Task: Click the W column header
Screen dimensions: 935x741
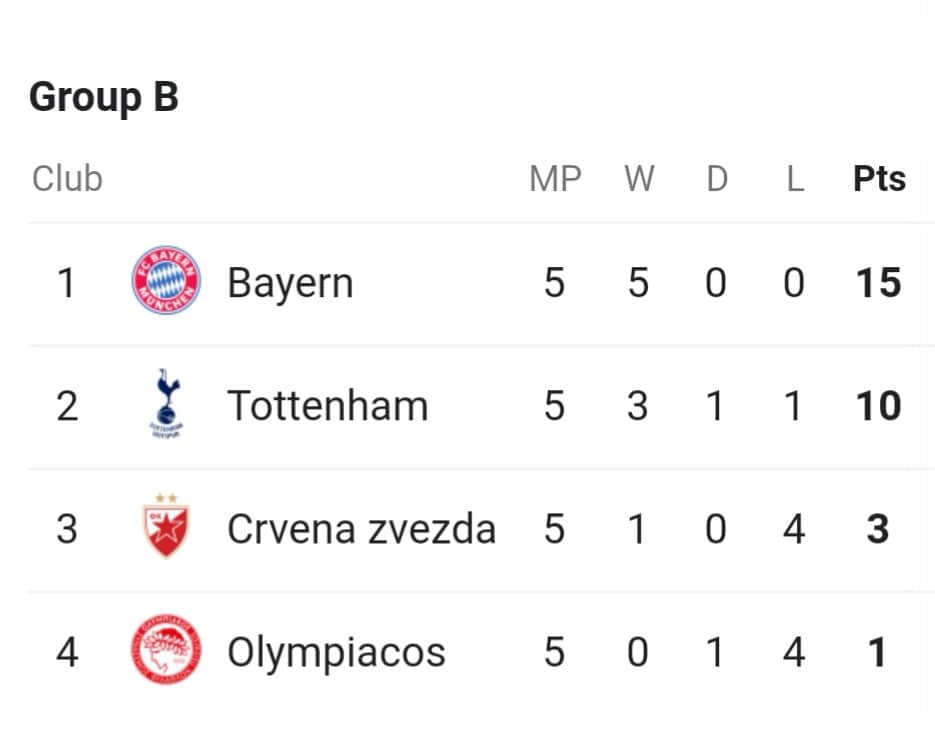Action: coord(639,178)
